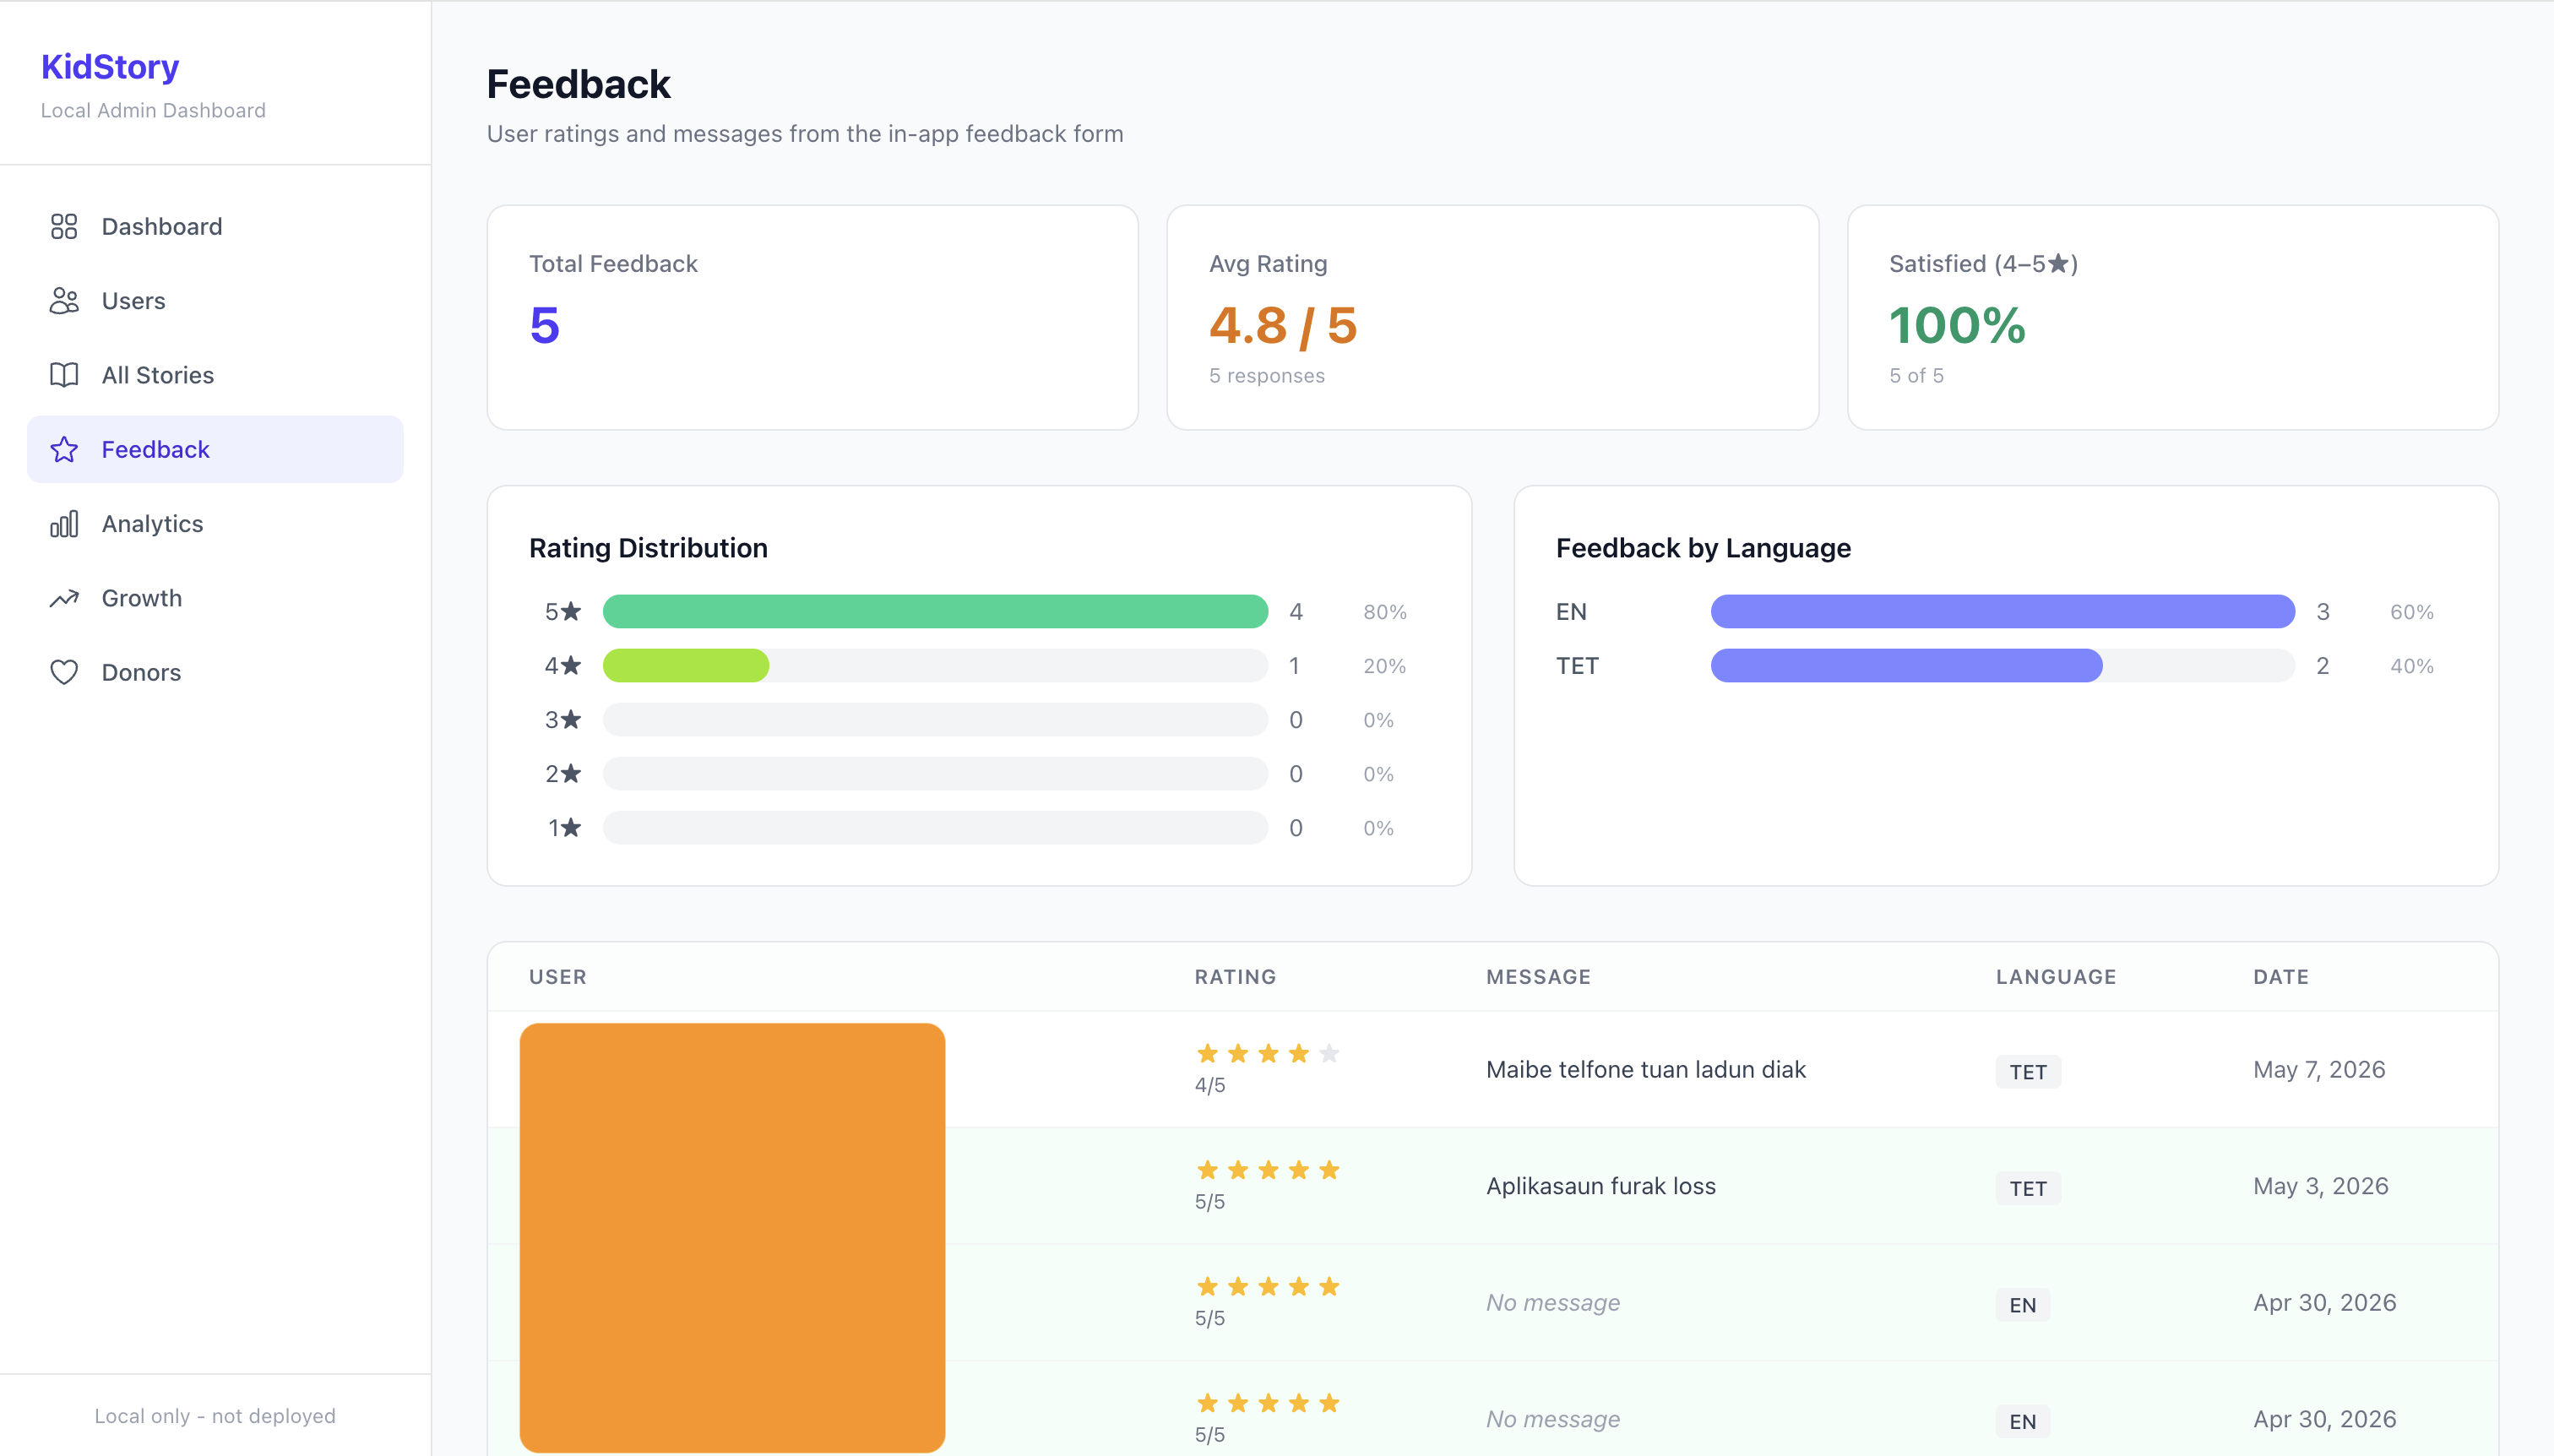
Task: Click message 'Aplikasaun furak loss'
Action: coord(1601,1186)
